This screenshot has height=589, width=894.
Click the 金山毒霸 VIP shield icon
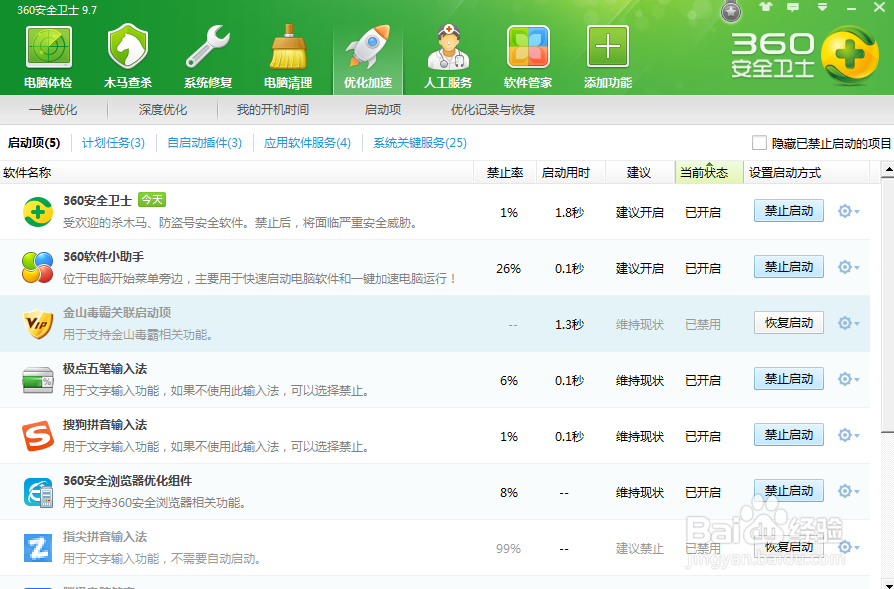pos(38,324)
